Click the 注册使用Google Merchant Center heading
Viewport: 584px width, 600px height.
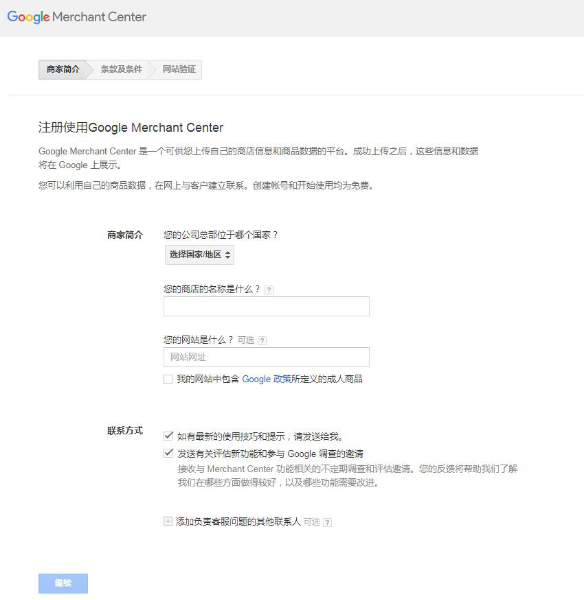(131, 127)
